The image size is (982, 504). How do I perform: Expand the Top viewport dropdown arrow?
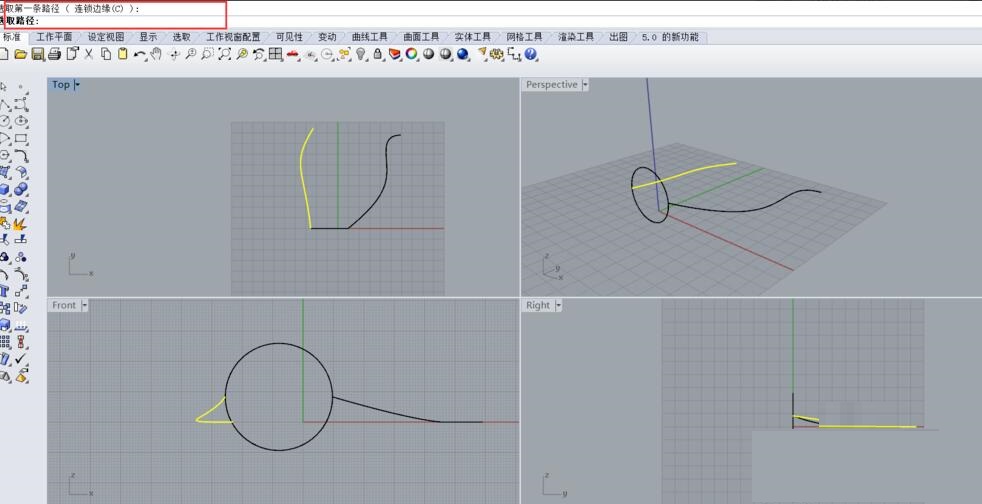(77, 85)
